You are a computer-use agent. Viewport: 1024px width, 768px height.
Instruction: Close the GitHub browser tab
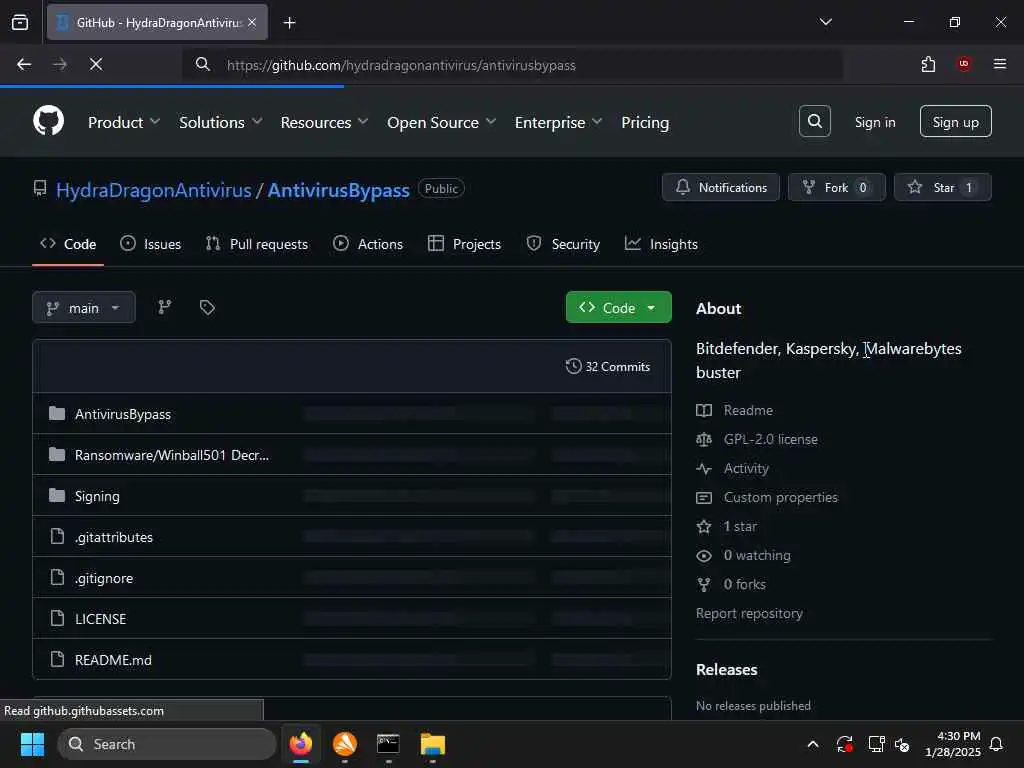[x=252, y=22]
